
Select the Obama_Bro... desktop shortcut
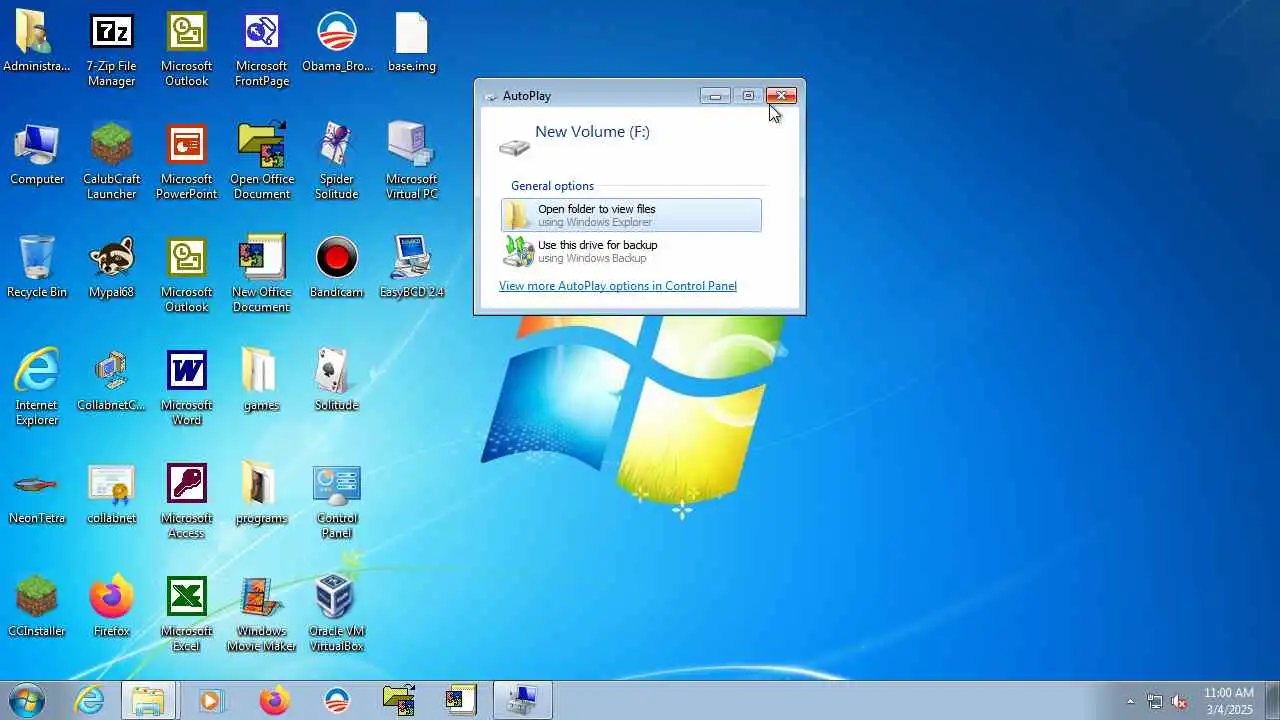coord(337,44)
